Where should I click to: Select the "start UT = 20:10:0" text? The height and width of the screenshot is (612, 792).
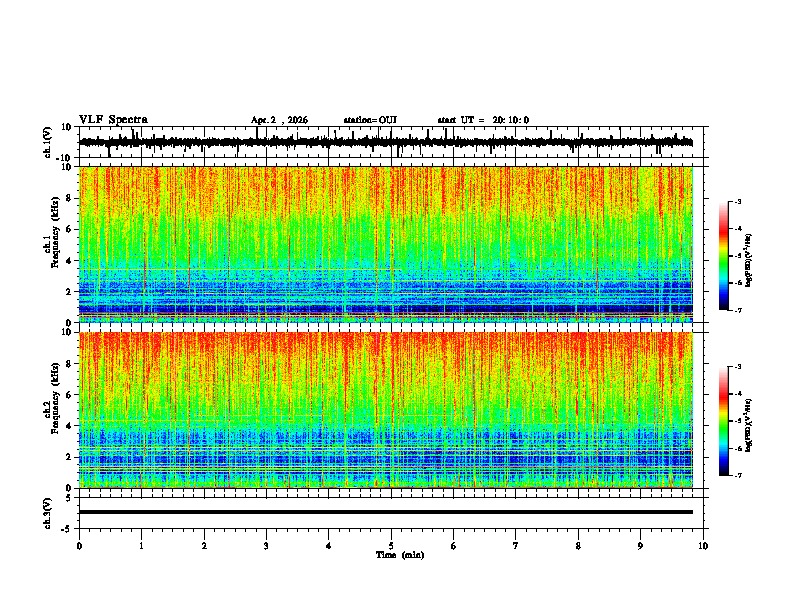click(x=483, y=120)
